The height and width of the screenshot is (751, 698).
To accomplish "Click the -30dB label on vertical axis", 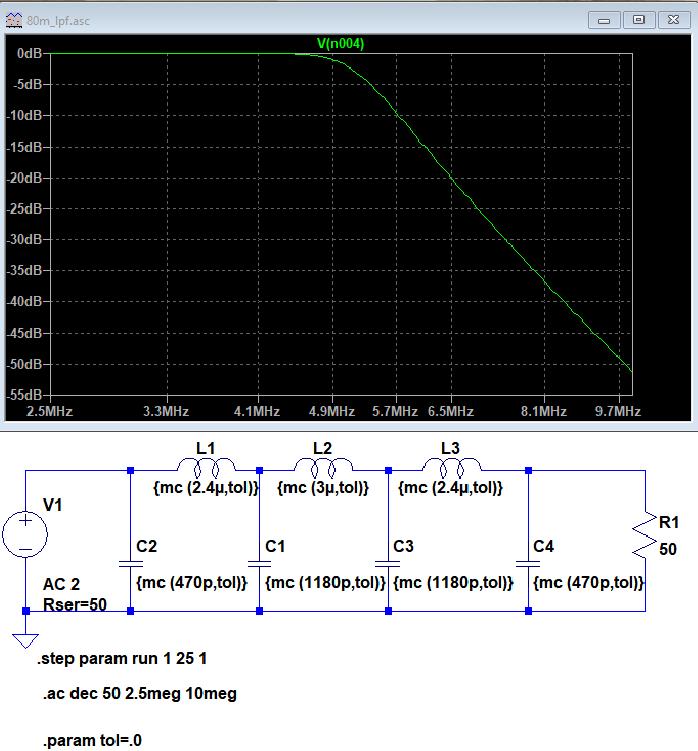I will click(x=23, y=240).
